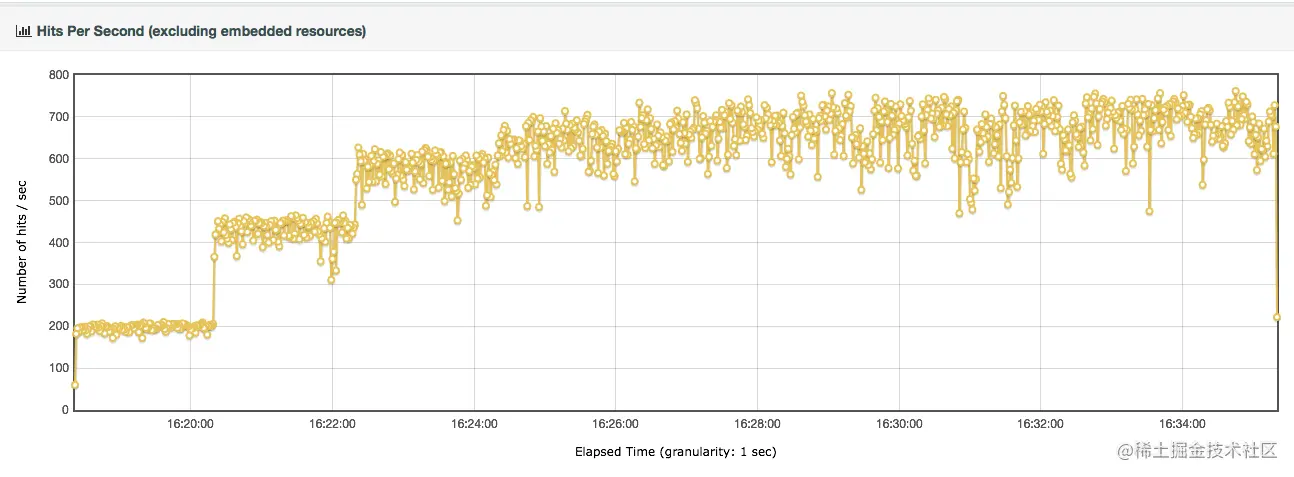
Task: Click the x-axis label 16:32:00
Action: 1040,423
